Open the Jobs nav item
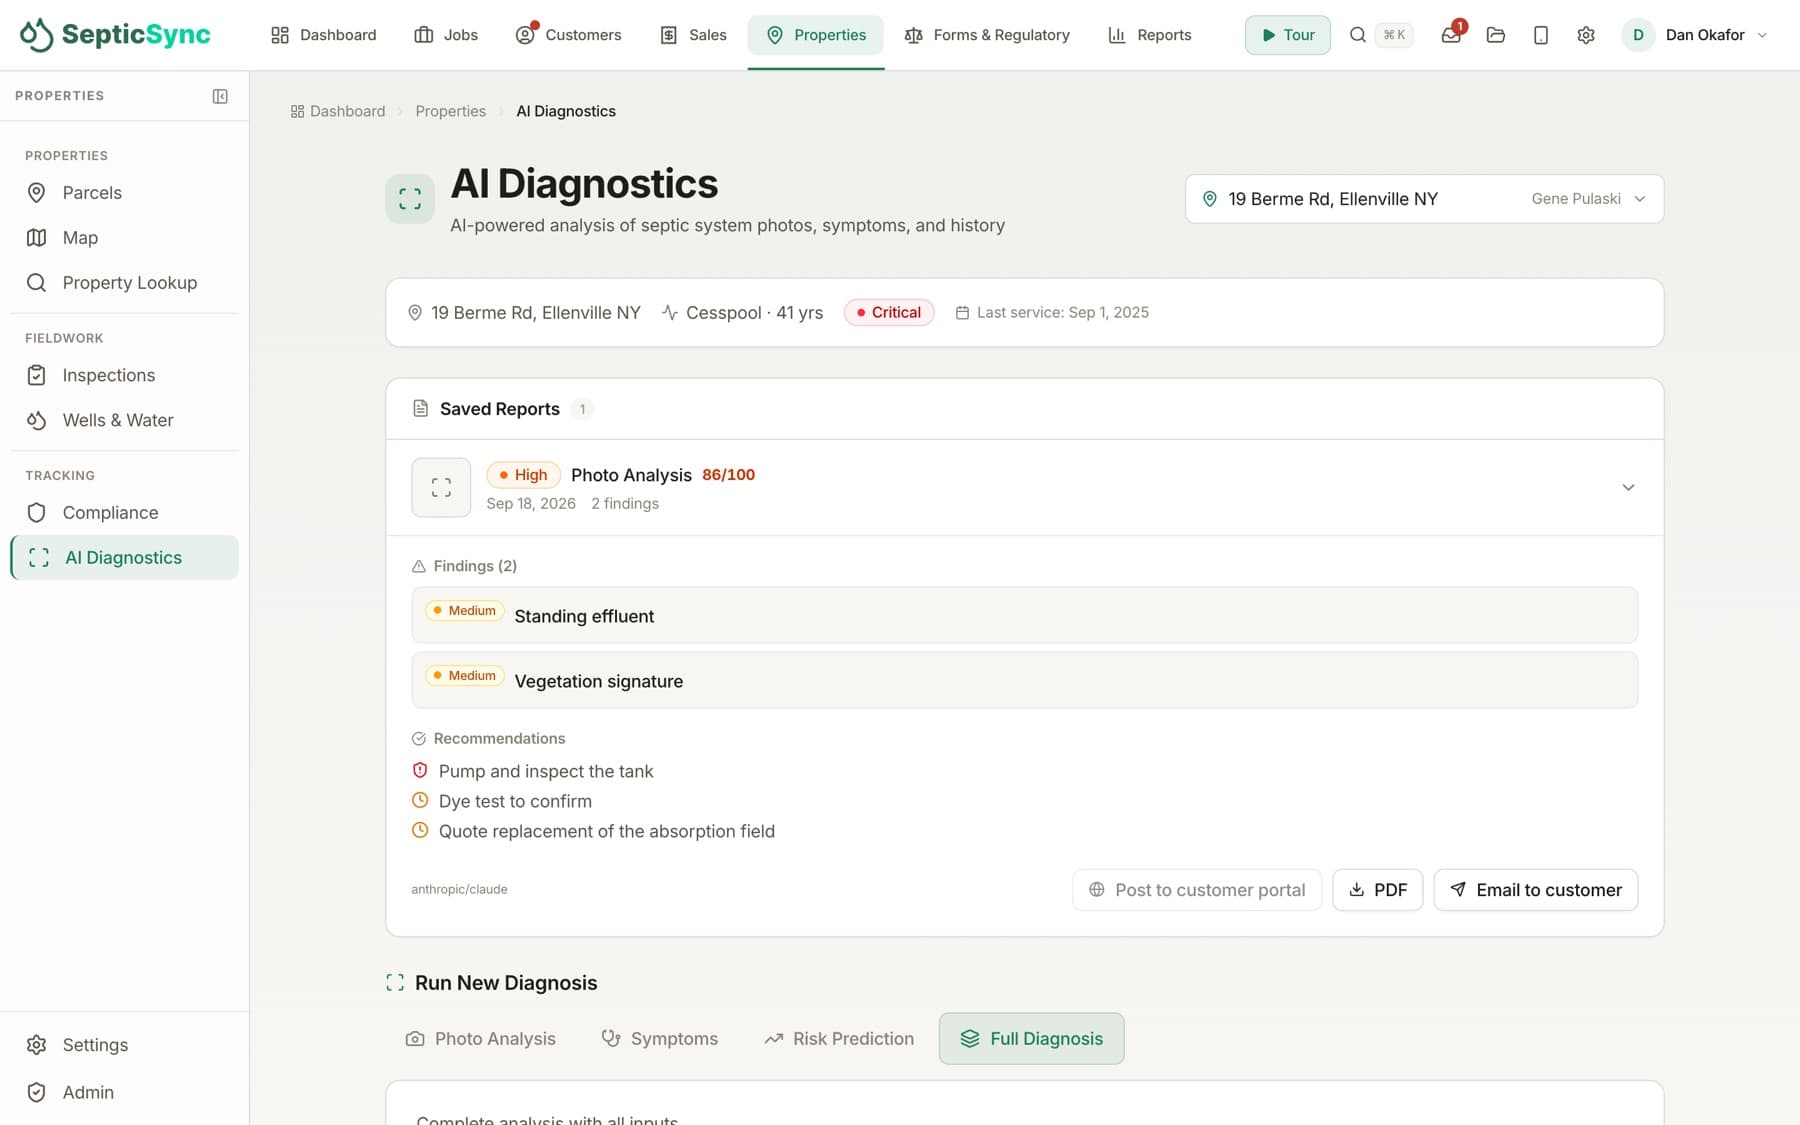Screen dimensions: 1800x1125 (x=446, y=35)
